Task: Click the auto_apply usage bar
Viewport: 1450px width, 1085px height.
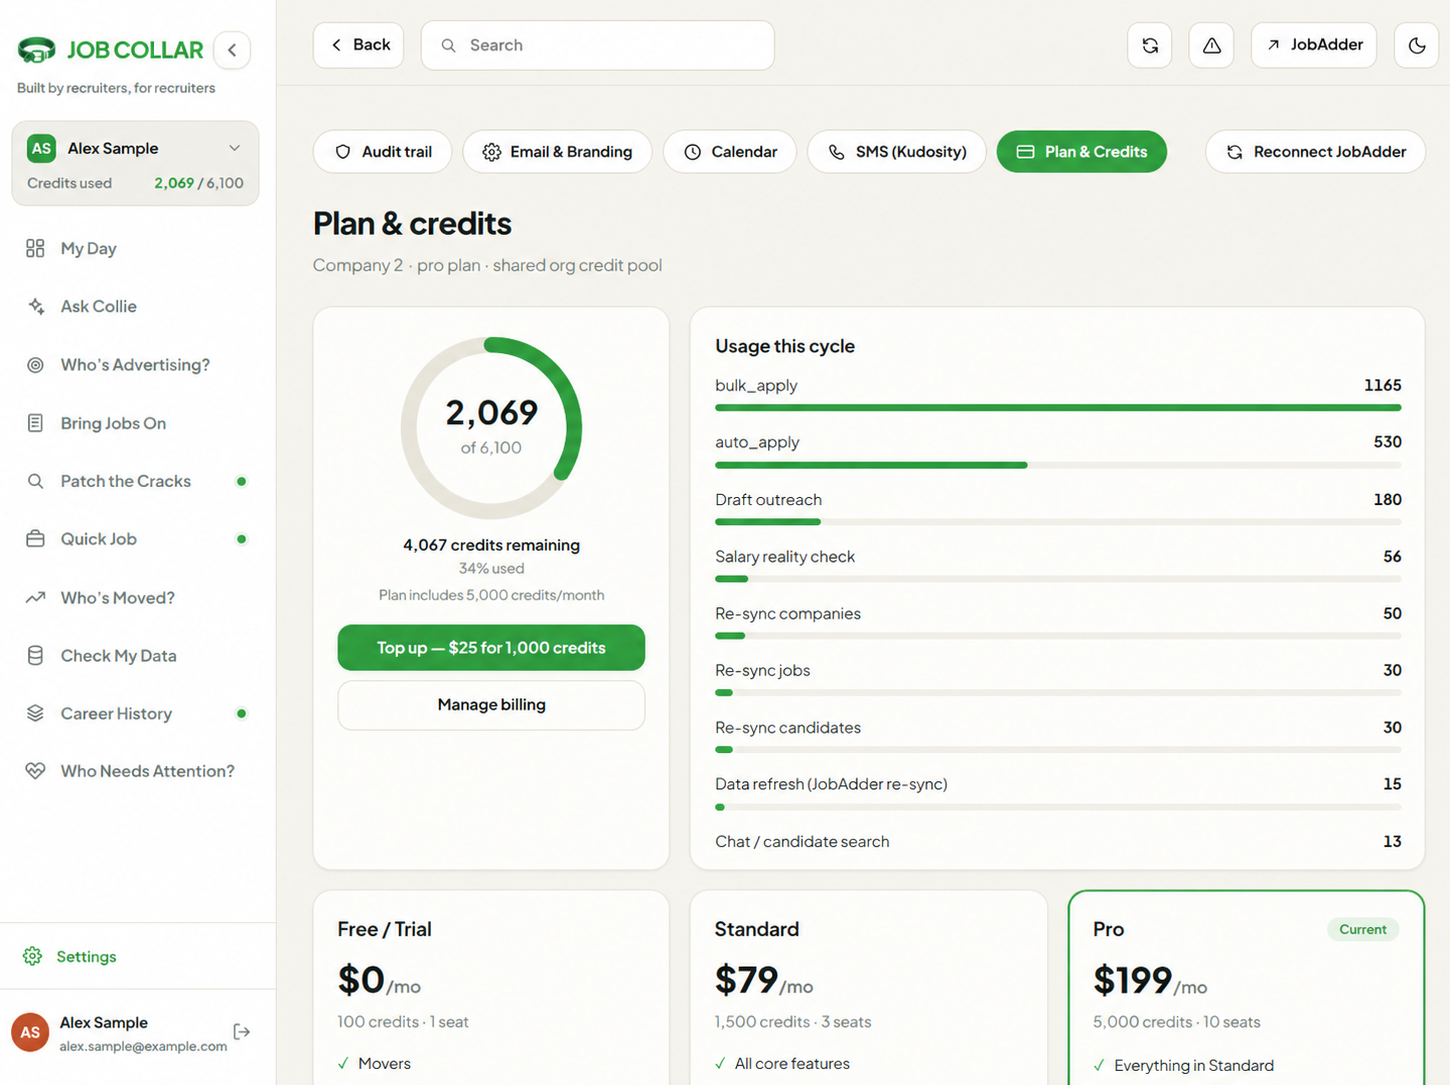Action: 1058,465
